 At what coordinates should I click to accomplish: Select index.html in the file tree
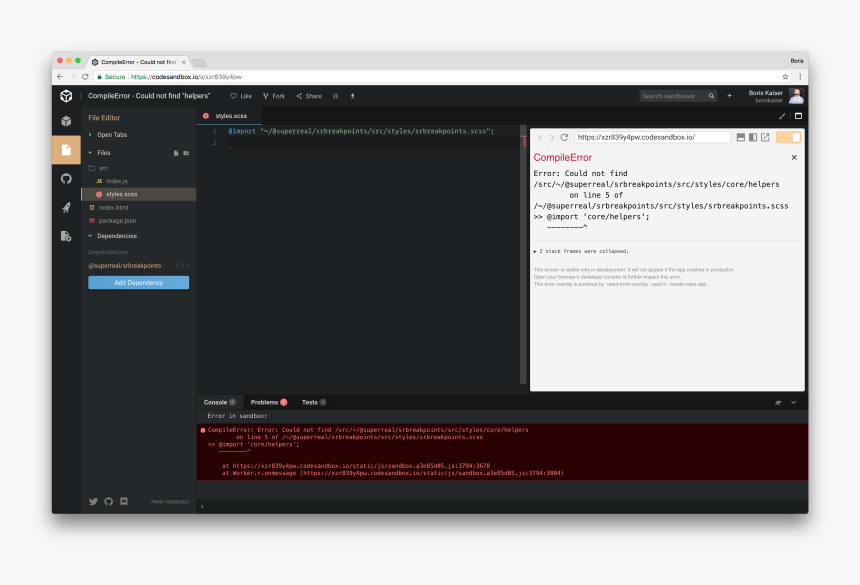(x=113, y=207)
